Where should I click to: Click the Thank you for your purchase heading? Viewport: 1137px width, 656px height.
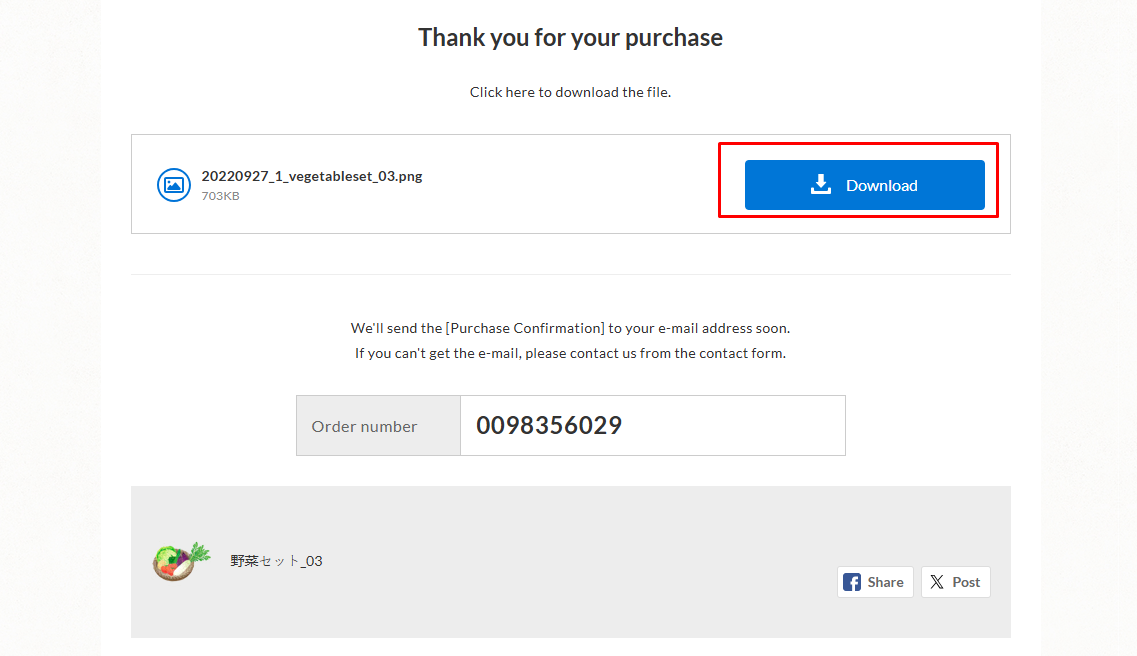click(x=570, y=38)
